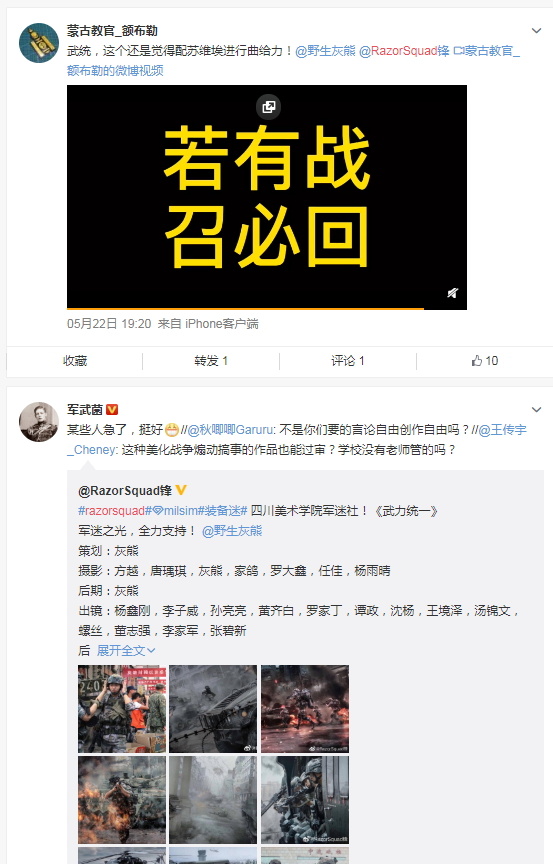
Task: Click 收藏 to bookmark the first post
Action: point(75,361)
